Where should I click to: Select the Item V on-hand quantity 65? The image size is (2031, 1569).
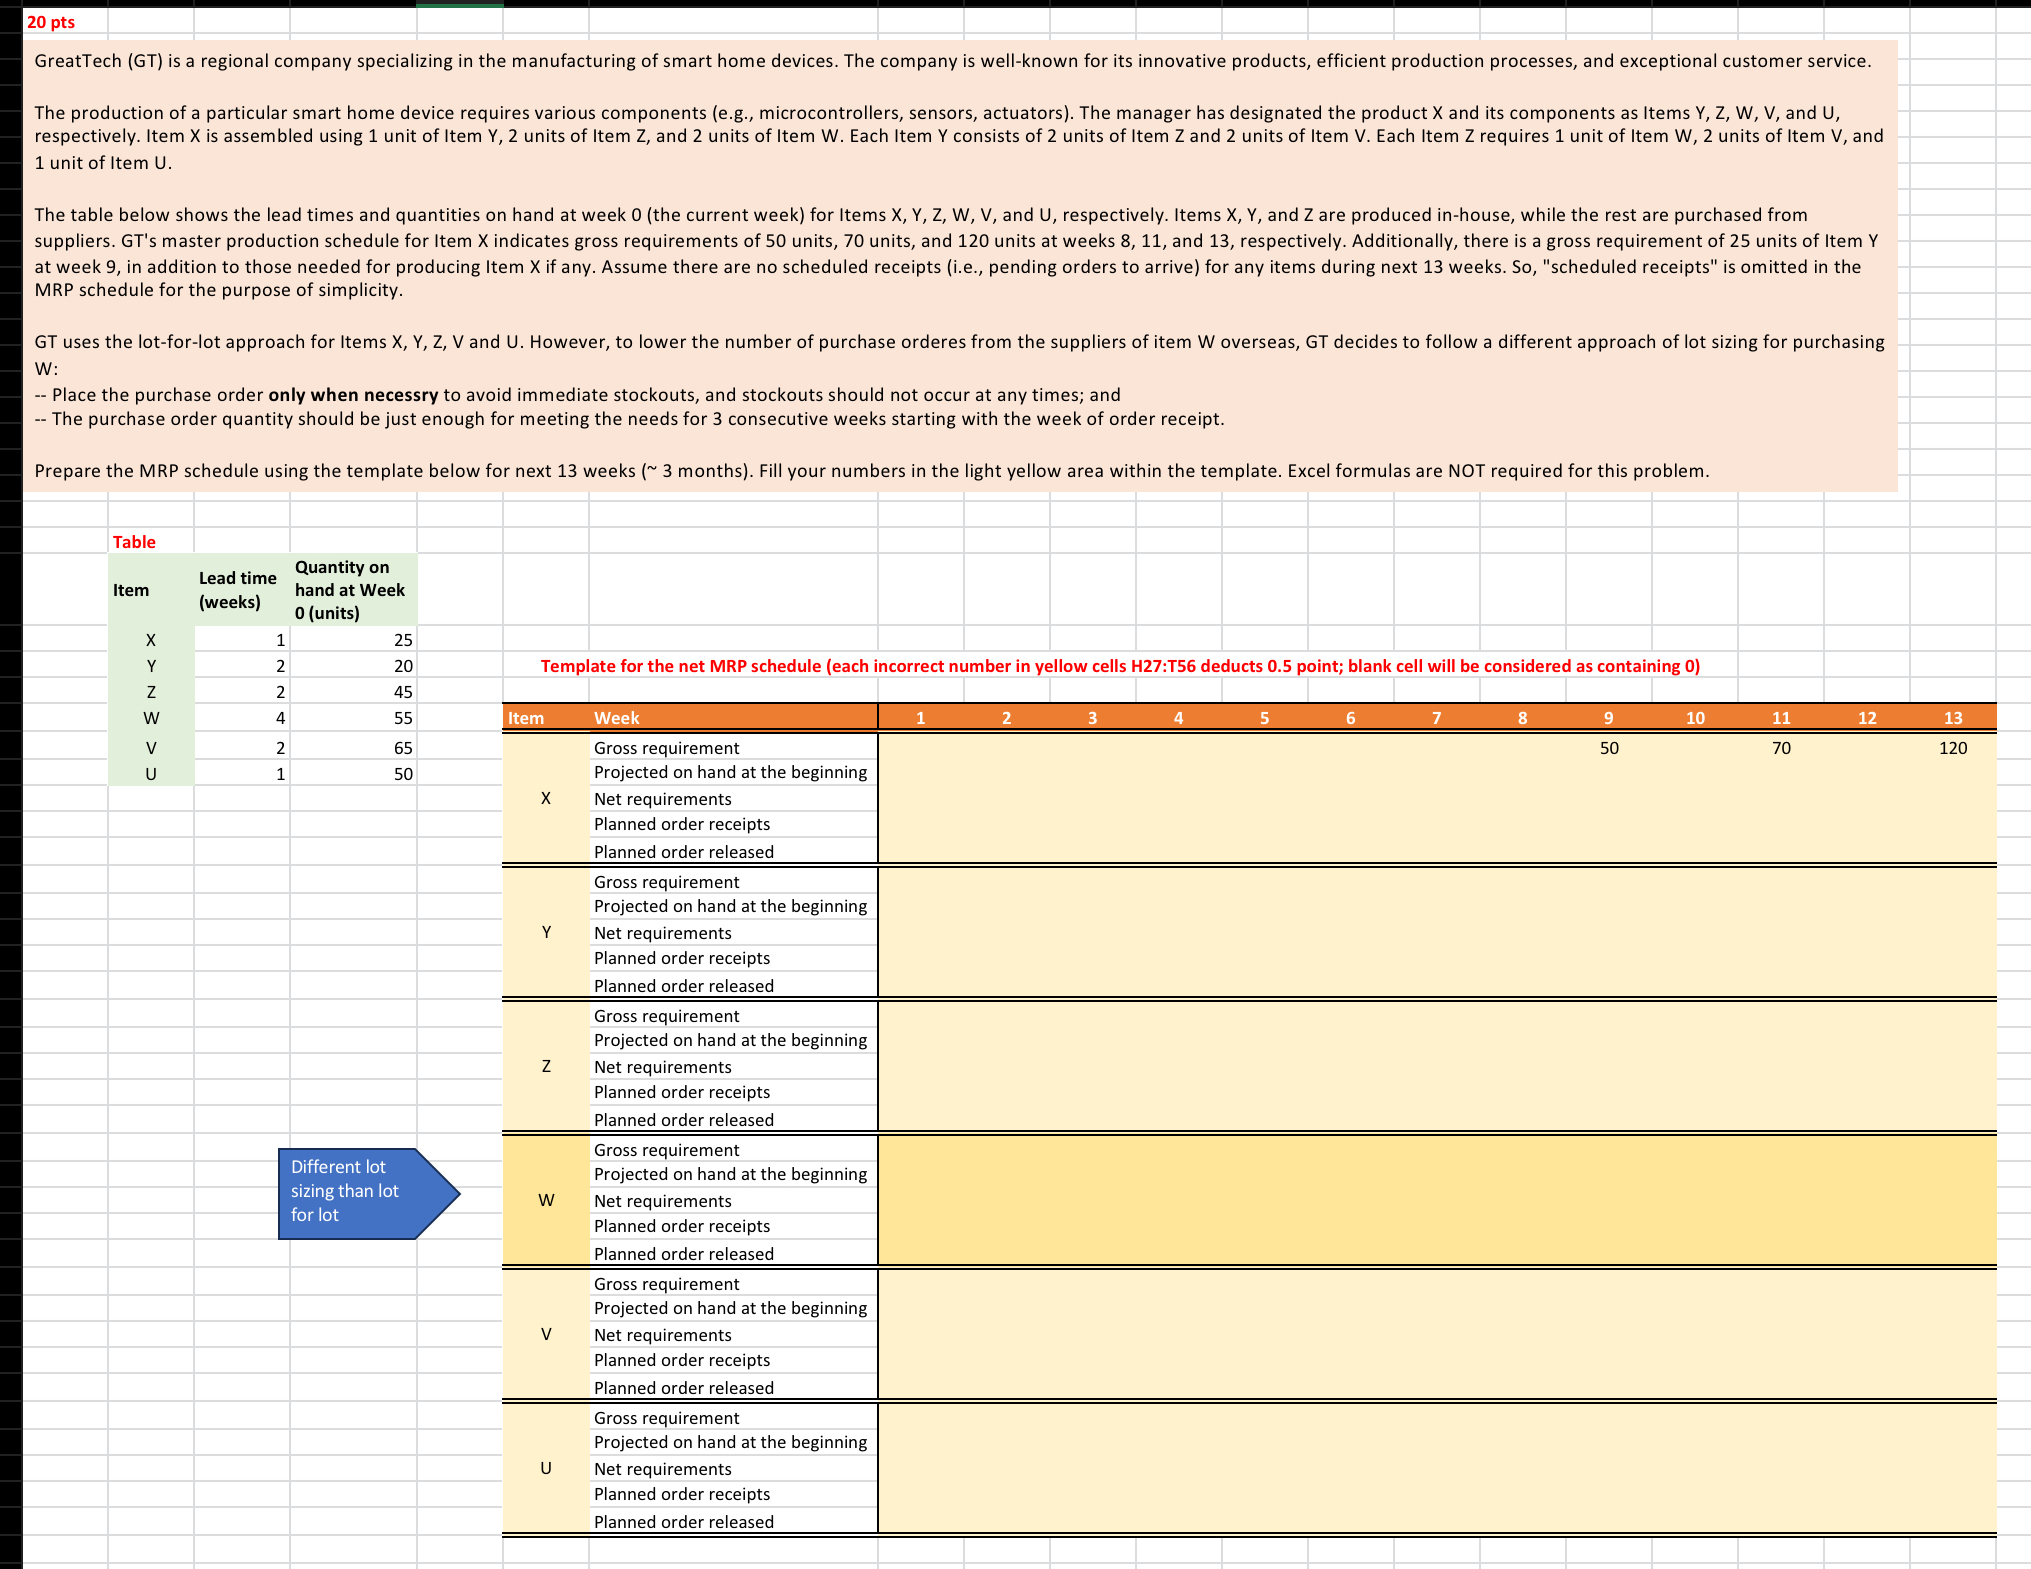(401, 747)
